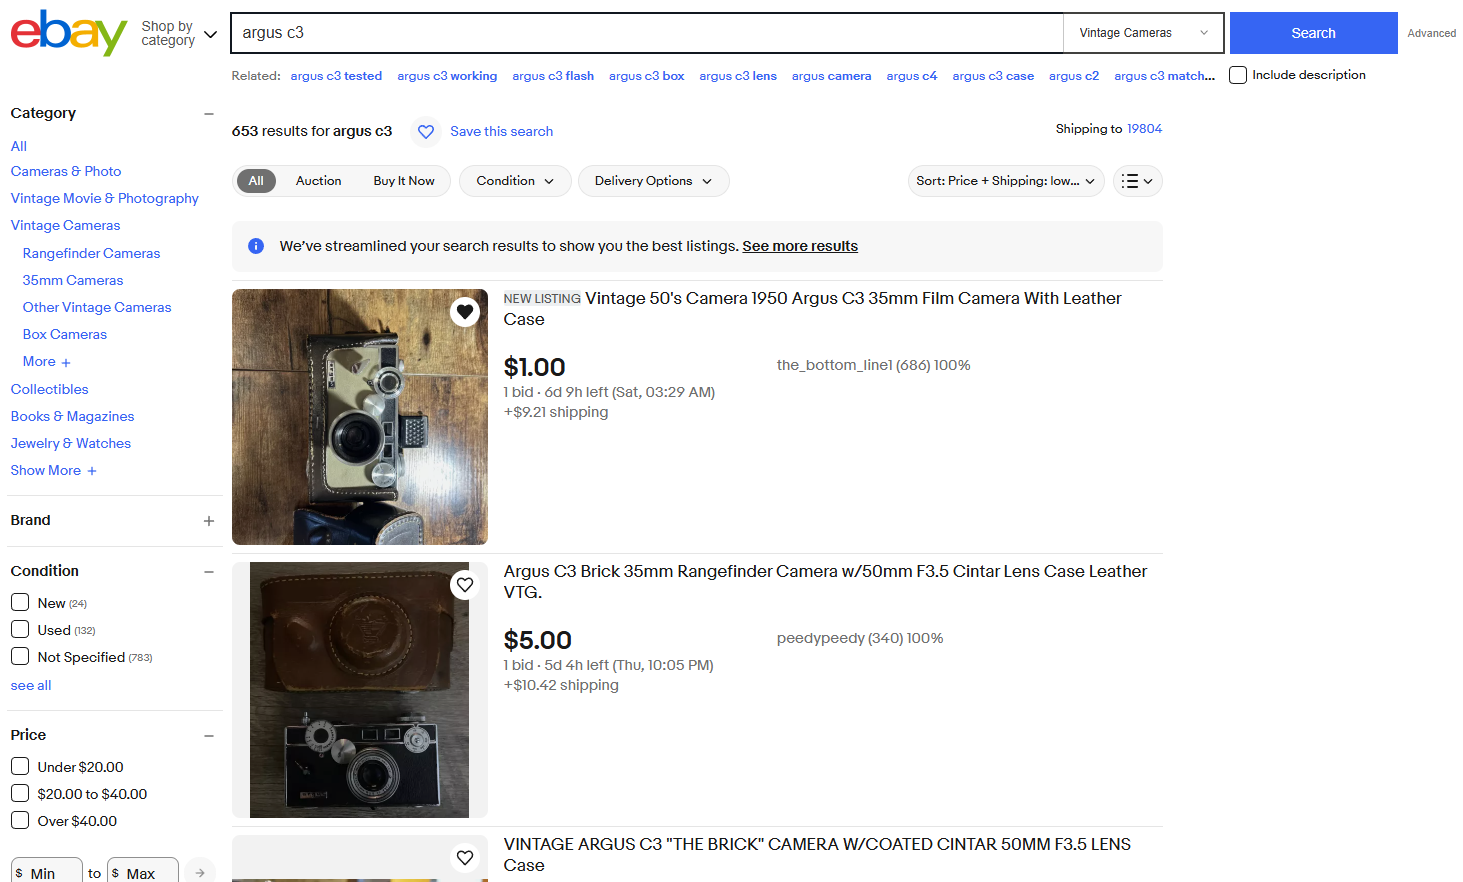Switch to the Buy It Now tab
This screenshot has height=882, width=1463.
[404, 181]
